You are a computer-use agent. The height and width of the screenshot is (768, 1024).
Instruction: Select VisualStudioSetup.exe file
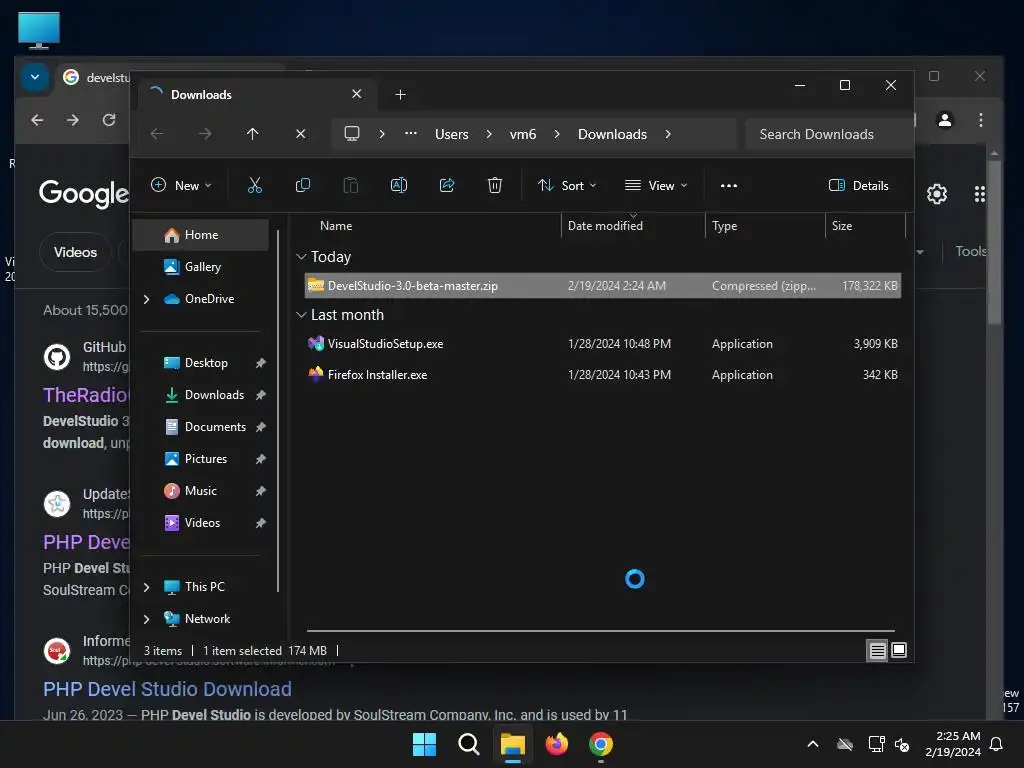[603, 344]
